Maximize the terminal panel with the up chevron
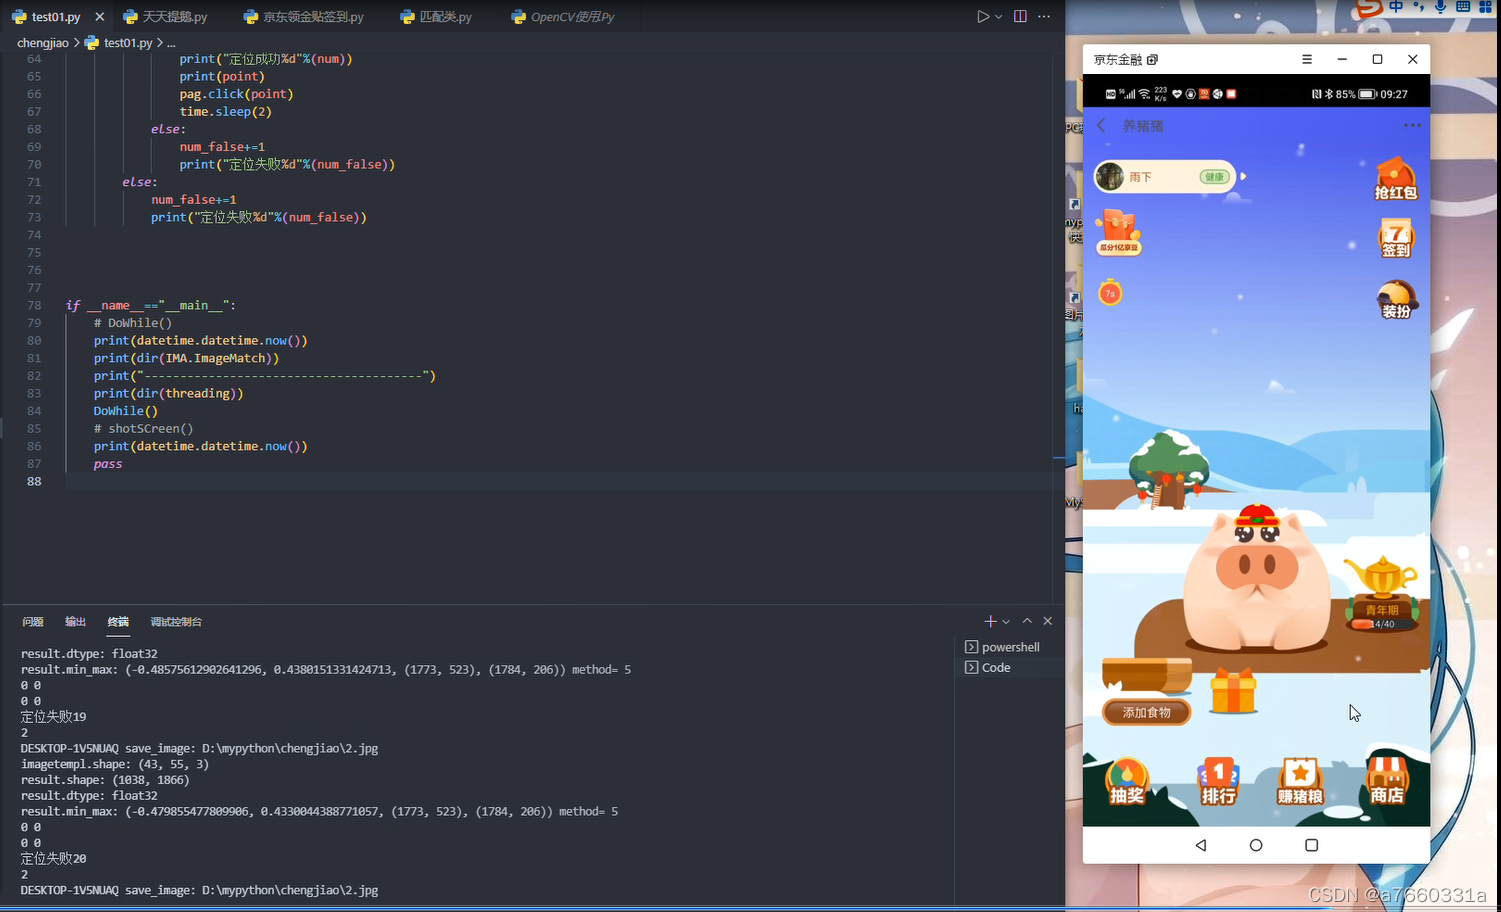The height and width of the screenshot is (912, 1501). tap(1027, 621)
